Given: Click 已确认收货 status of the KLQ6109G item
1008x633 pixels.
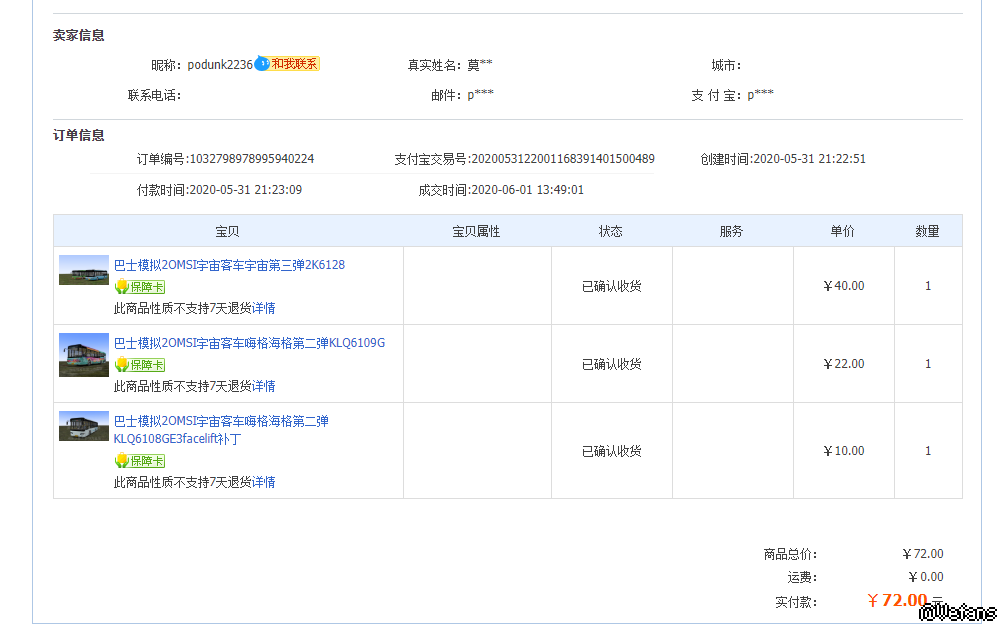Looking at the screenshot, I should (612, 364).
